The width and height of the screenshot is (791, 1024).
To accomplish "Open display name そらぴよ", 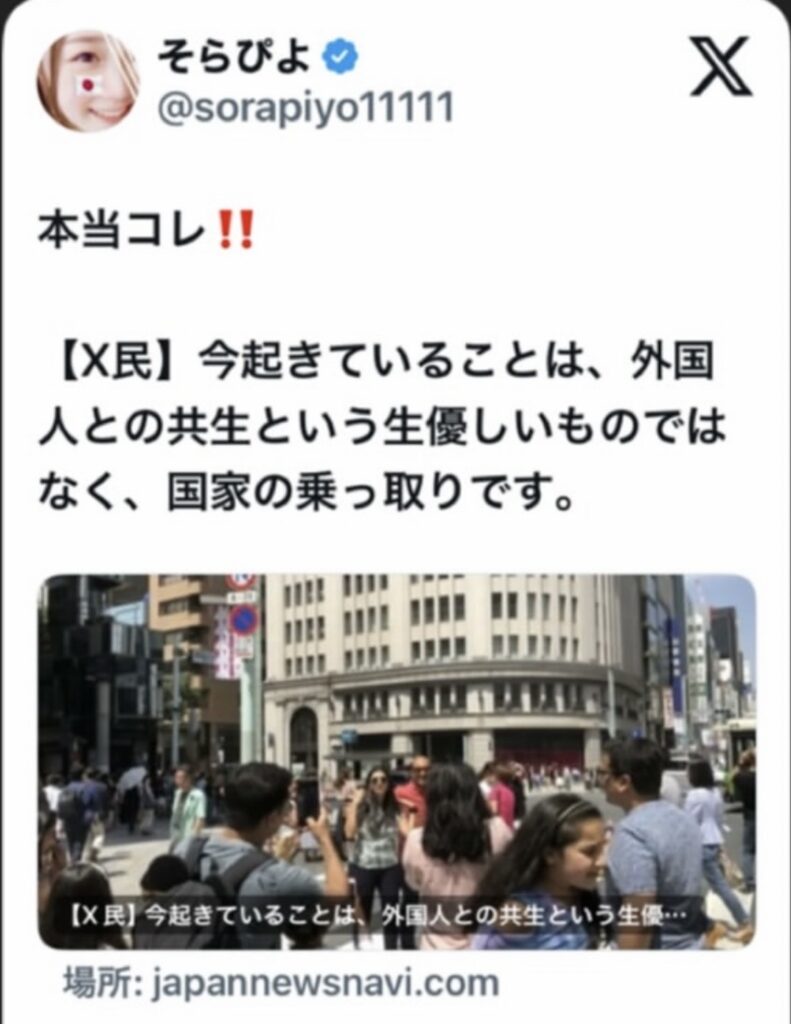I will (236, 57).
